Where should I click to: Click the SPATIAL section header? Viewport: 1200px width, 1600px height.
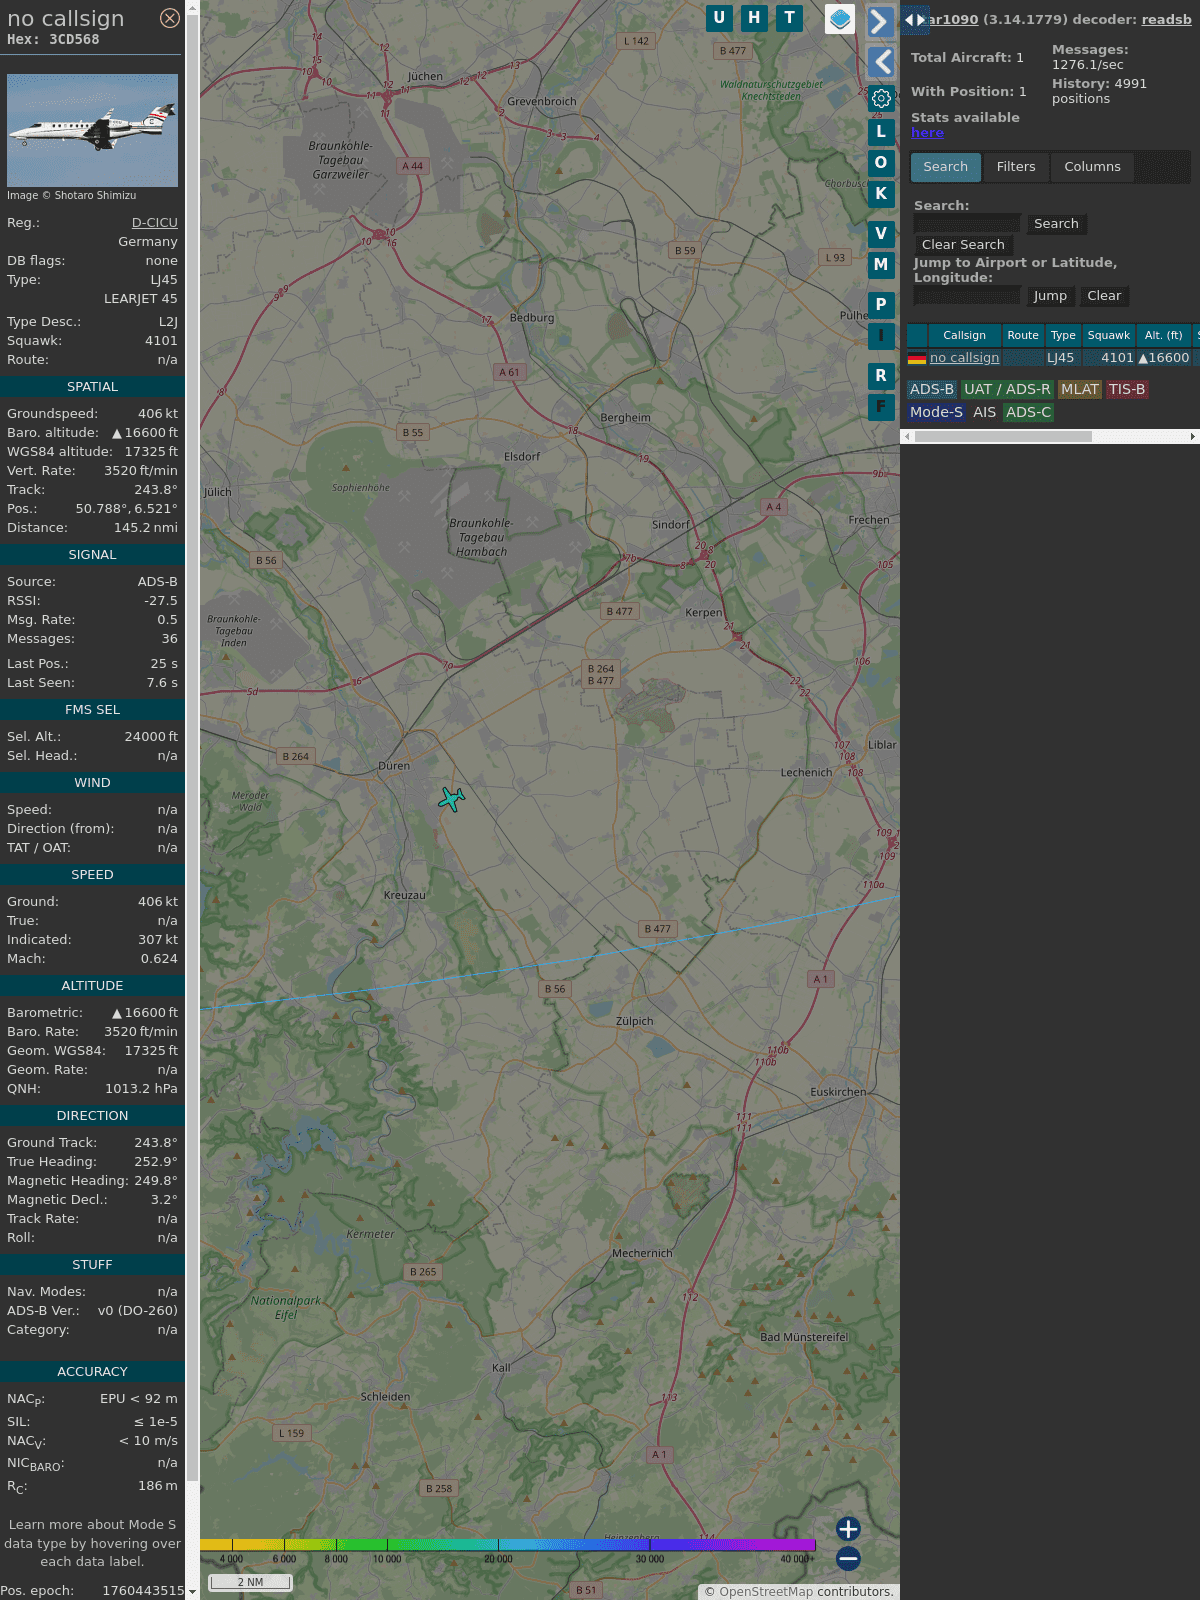(92, 387)
